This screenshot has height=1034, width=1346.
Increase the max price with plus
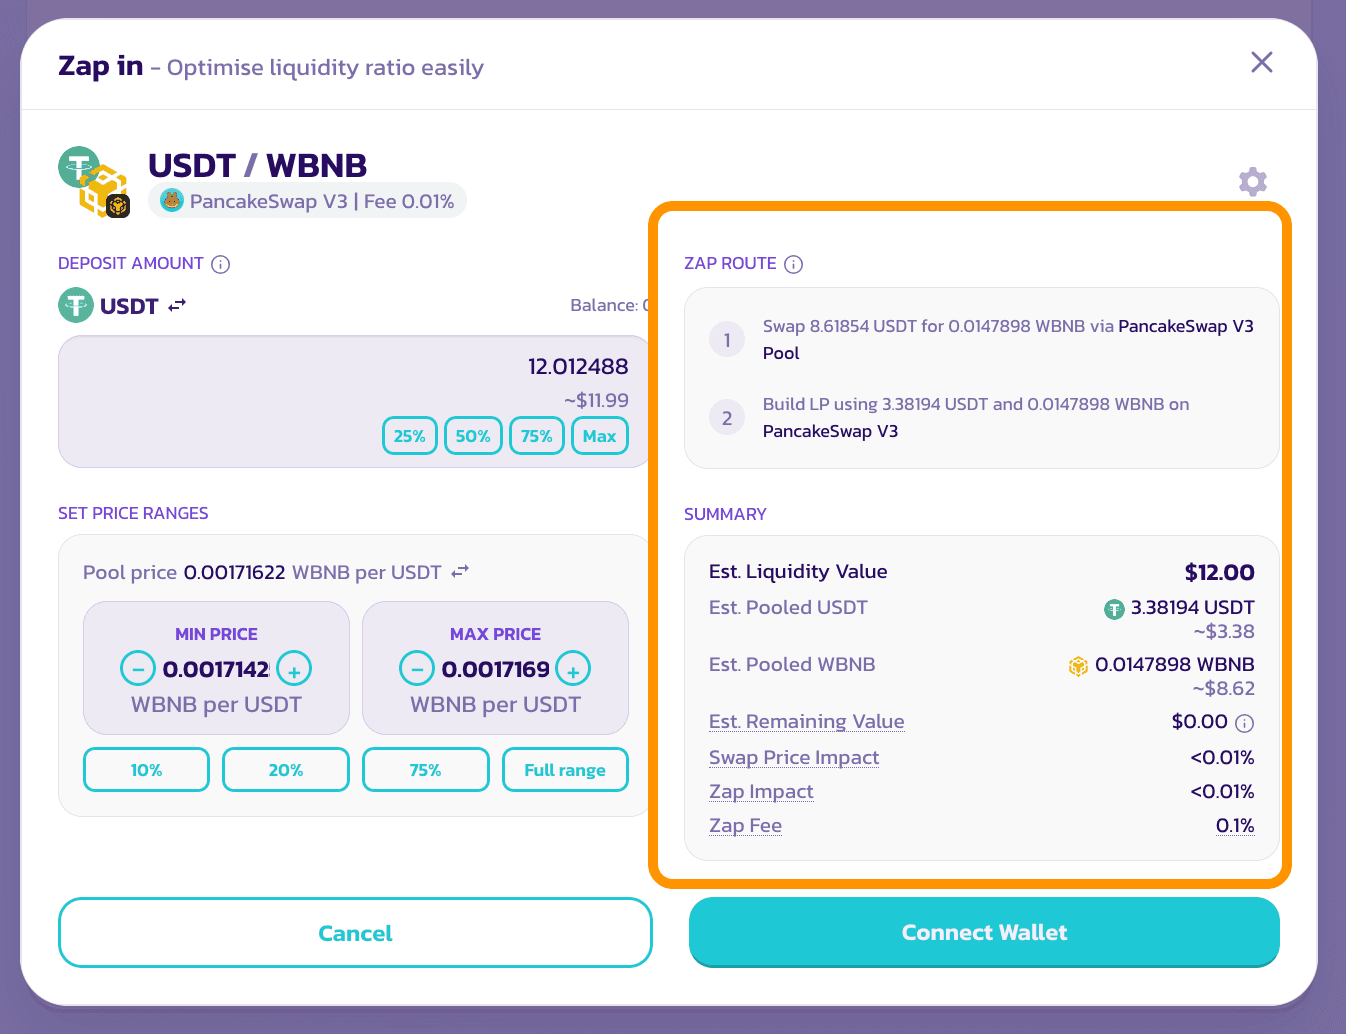(573, 668)
